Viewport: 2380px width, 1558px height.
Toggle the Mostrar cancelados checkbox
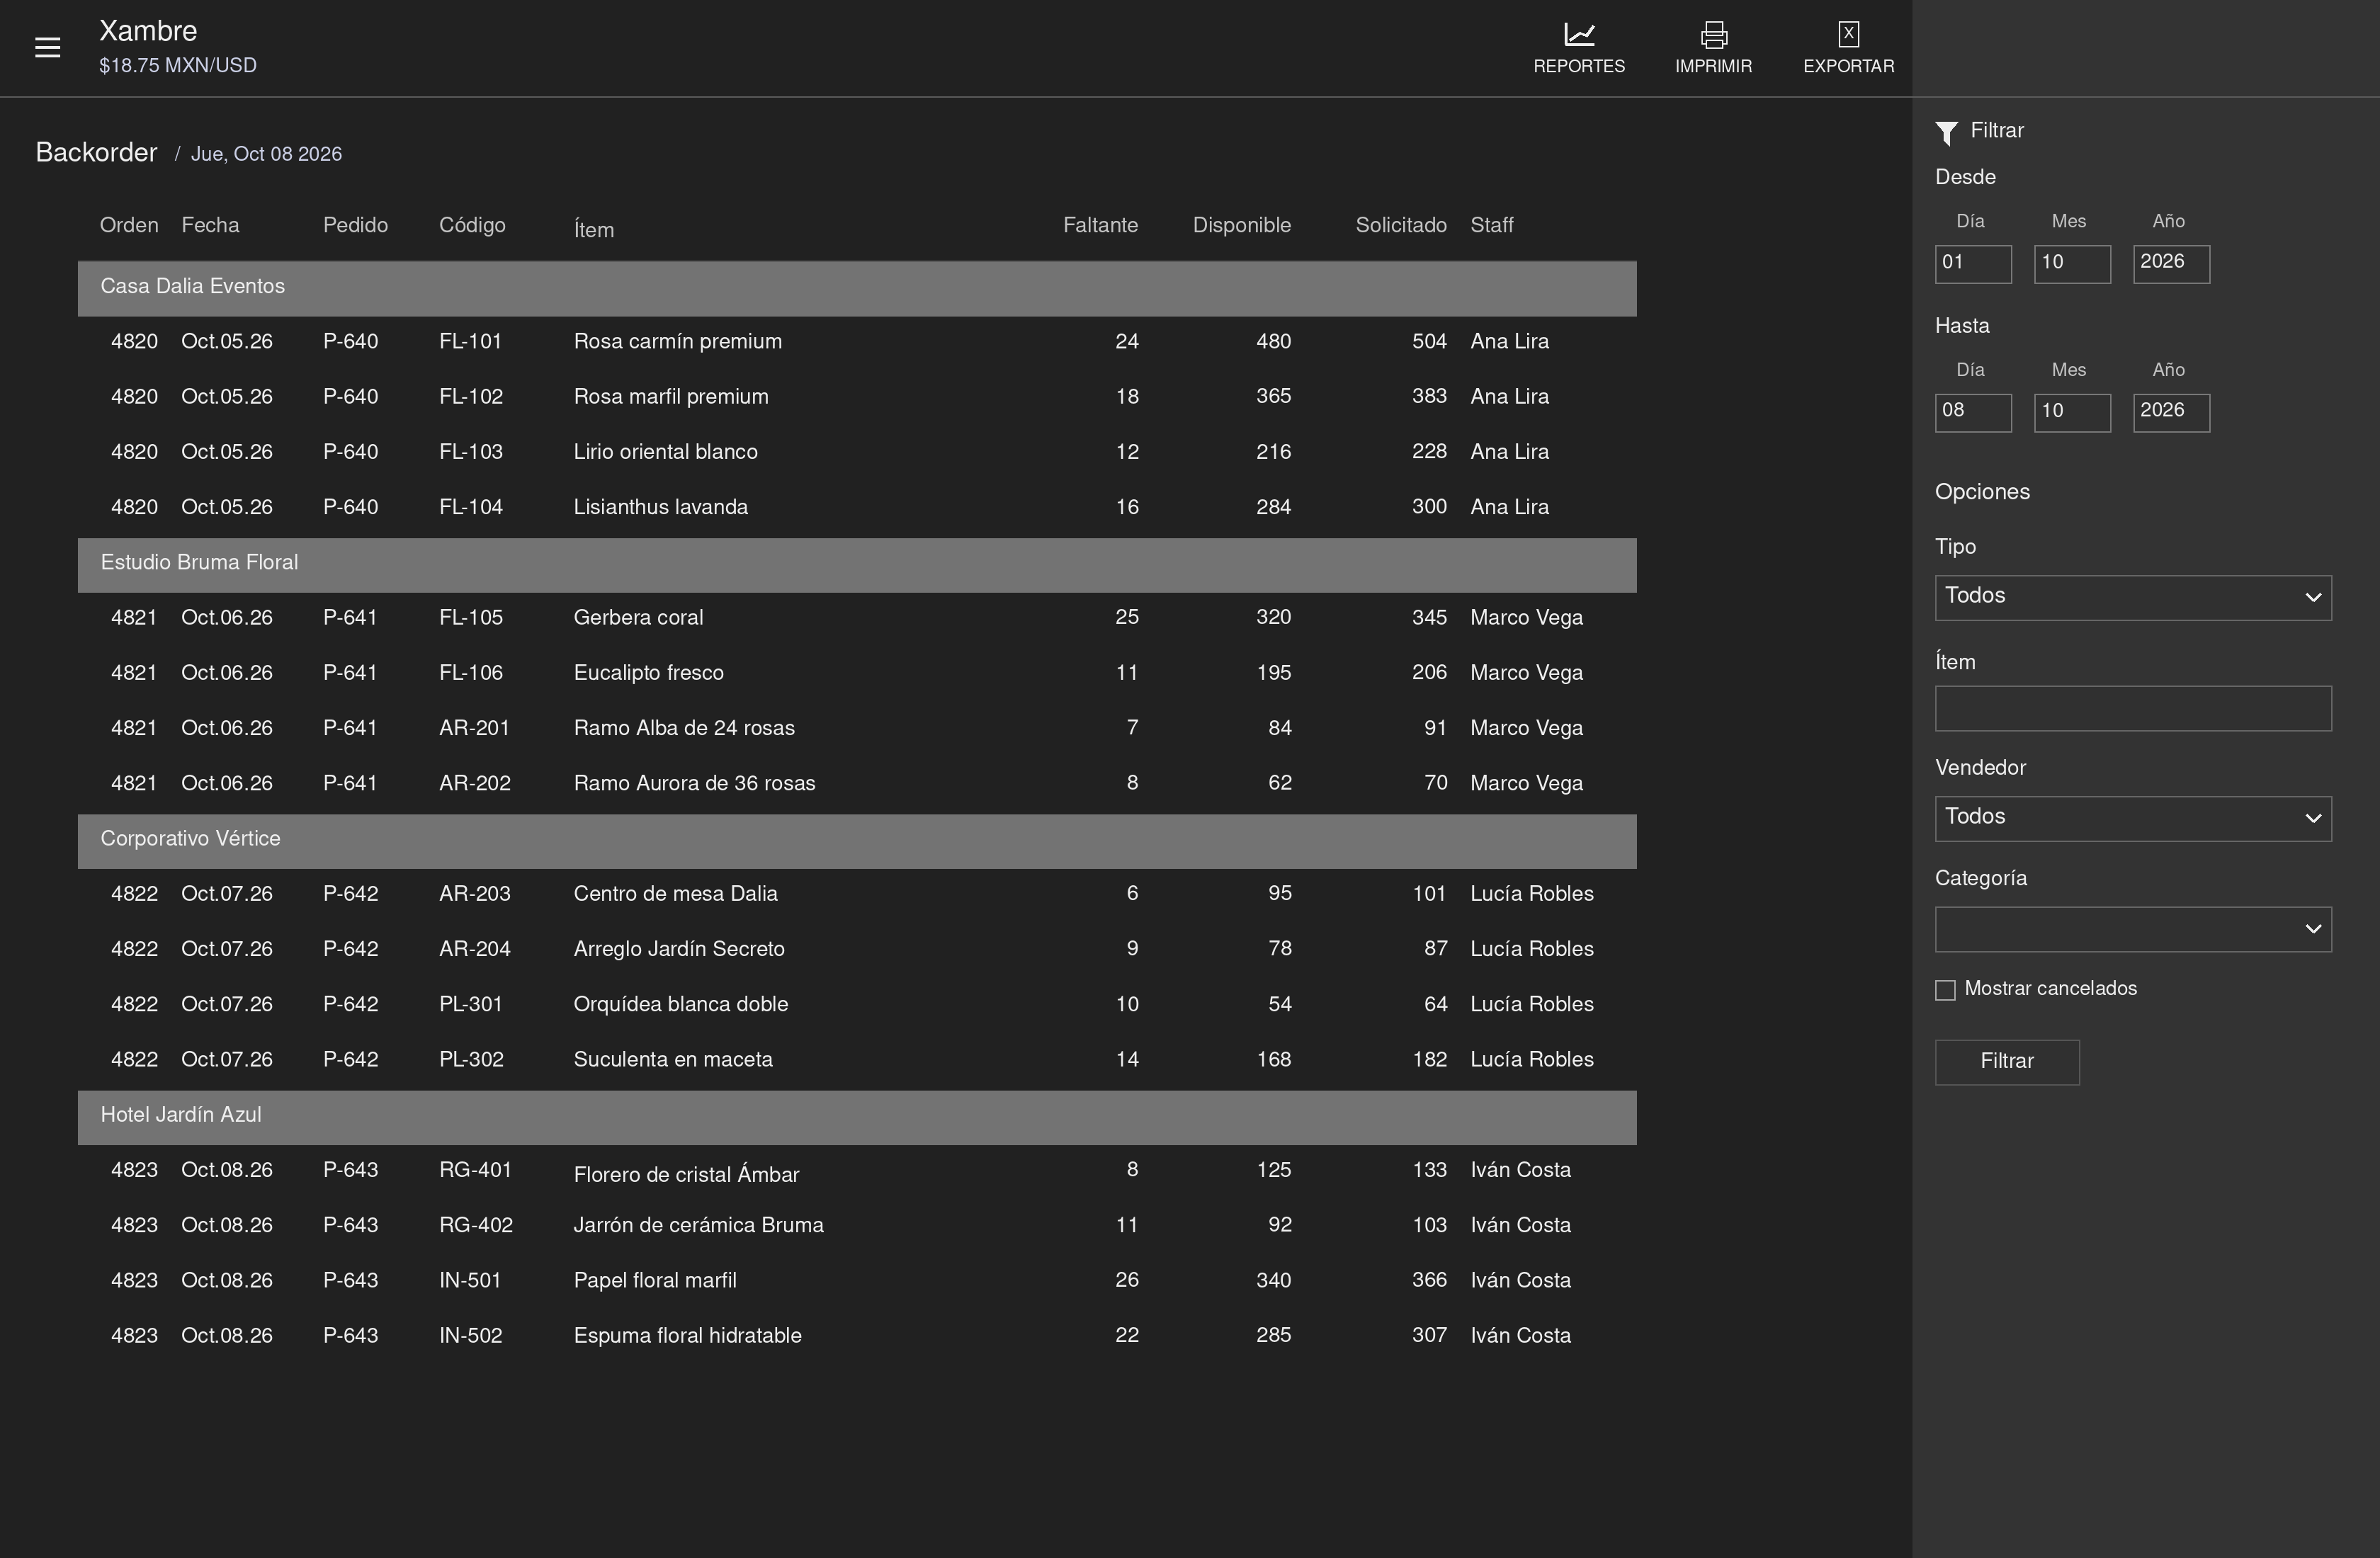pyautogui.click(x=1945, y=990)
